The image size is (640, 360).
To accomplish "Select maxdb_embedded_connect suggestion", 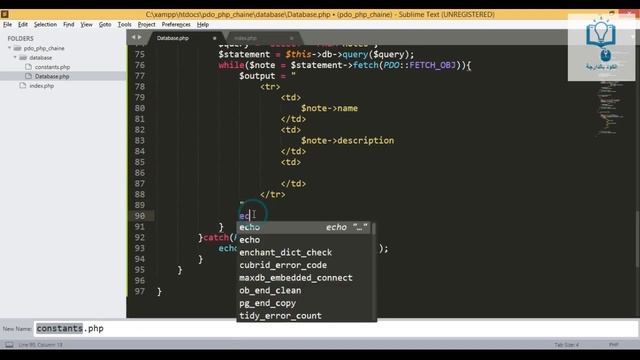I will [x=304, y=278].
